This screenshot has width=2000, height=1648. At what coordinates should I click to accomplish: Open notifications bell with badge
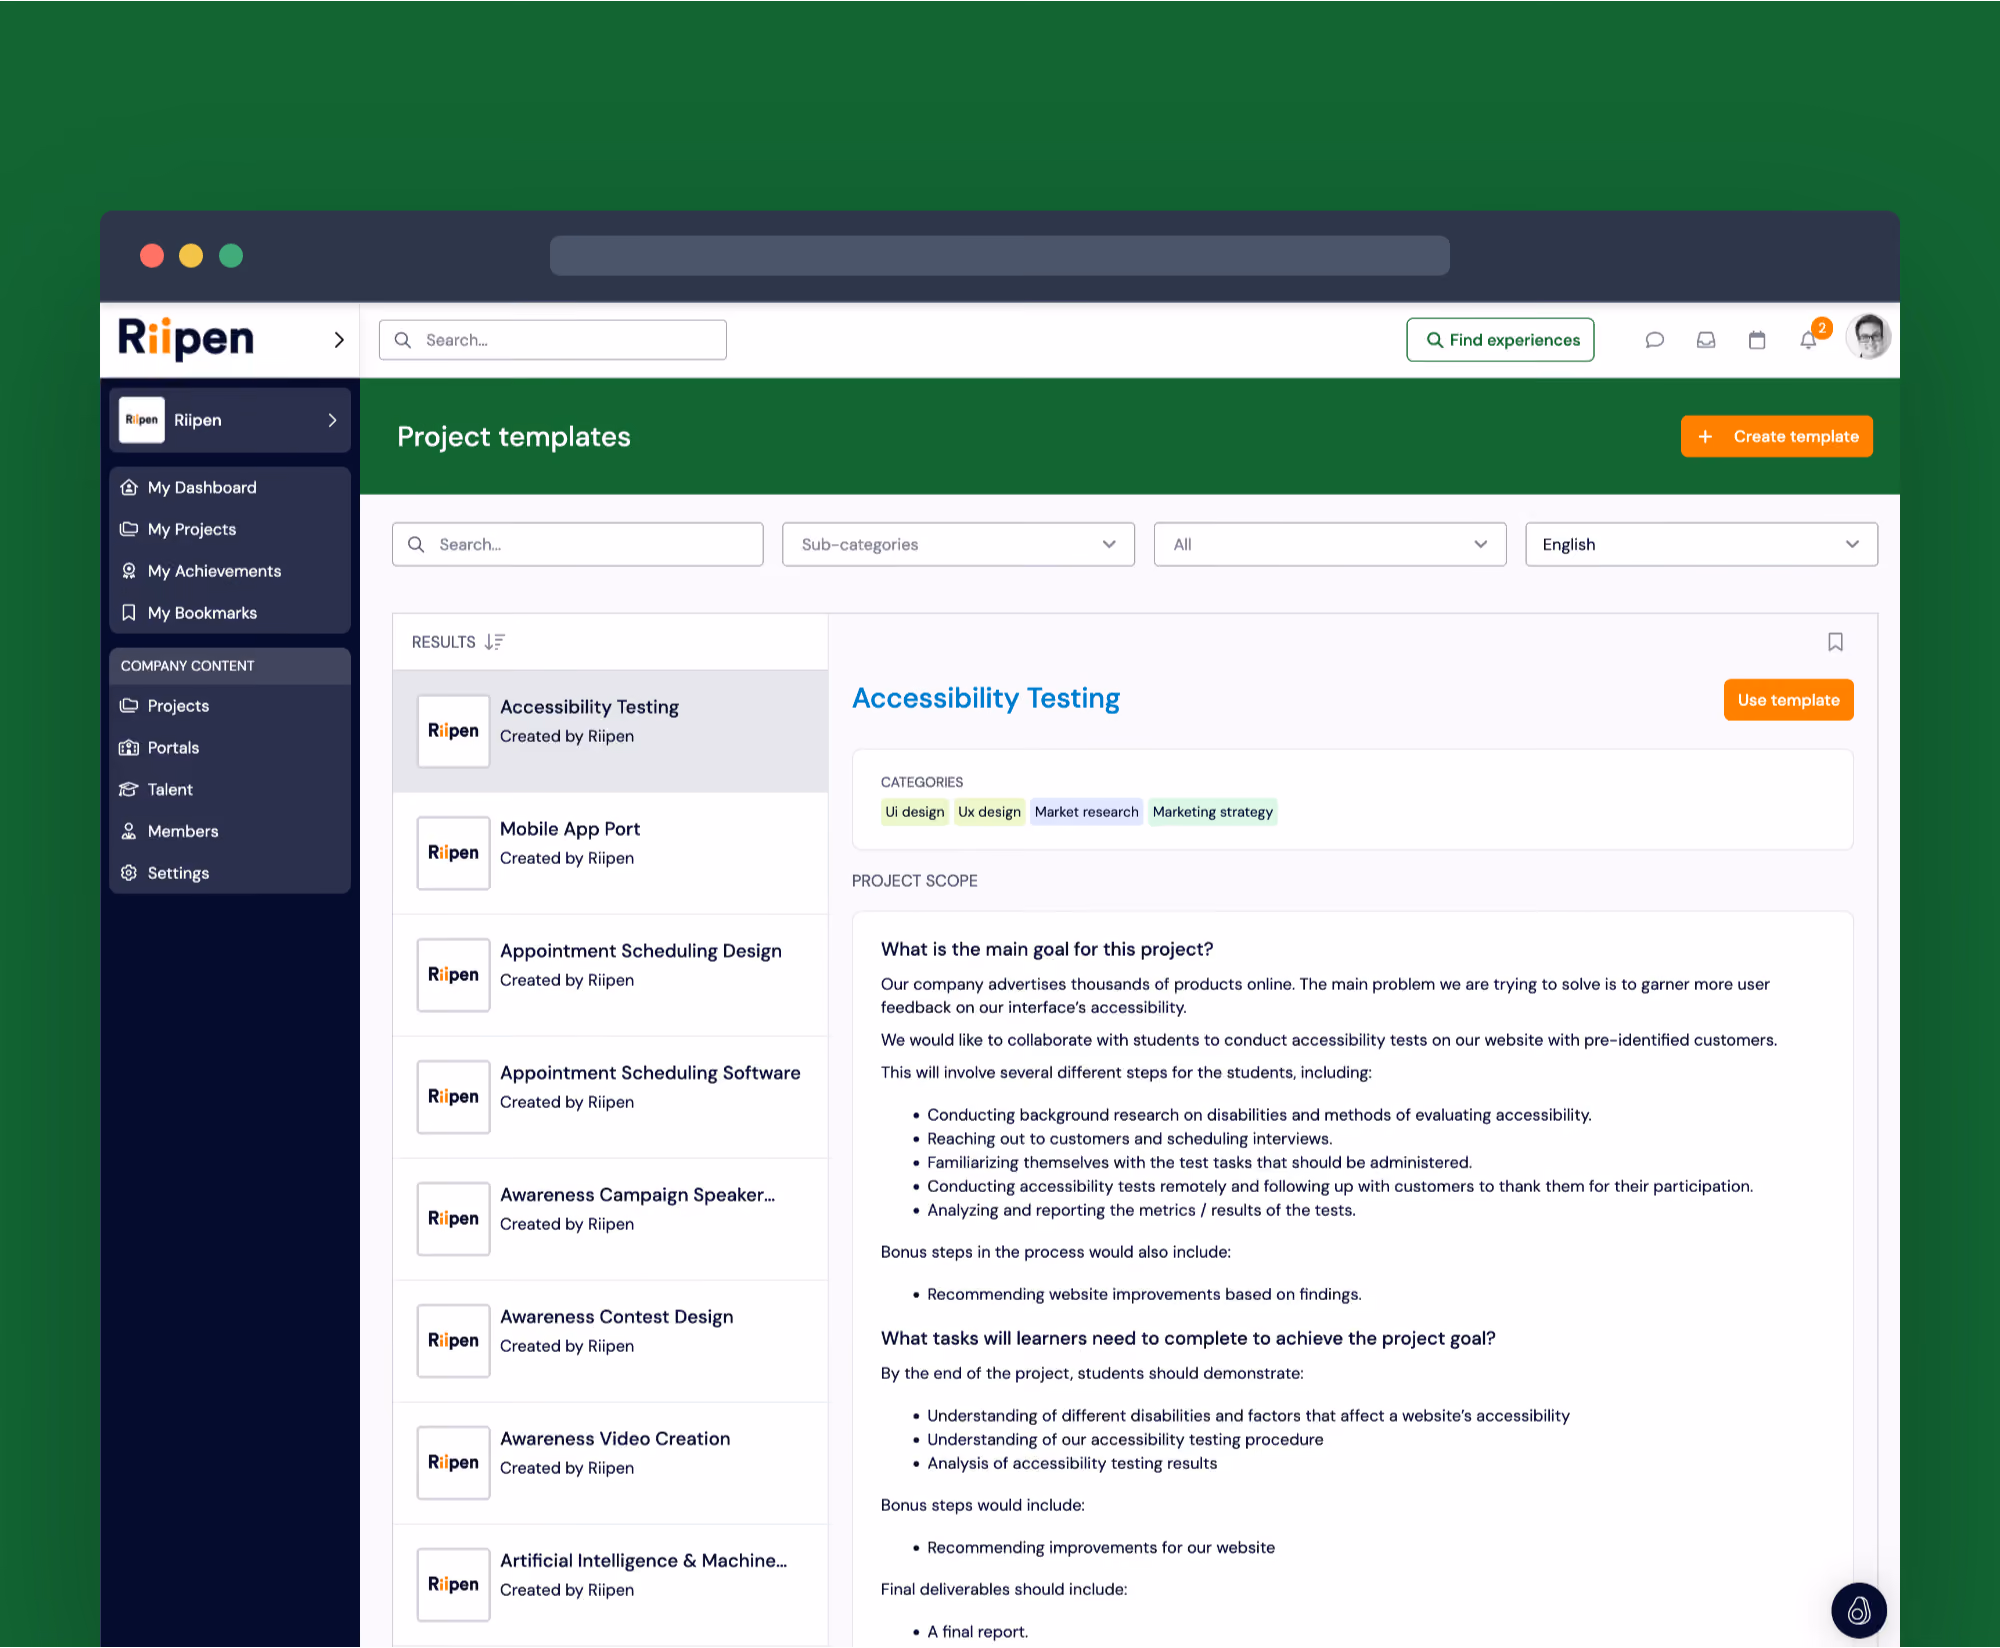pos(1809,340)
